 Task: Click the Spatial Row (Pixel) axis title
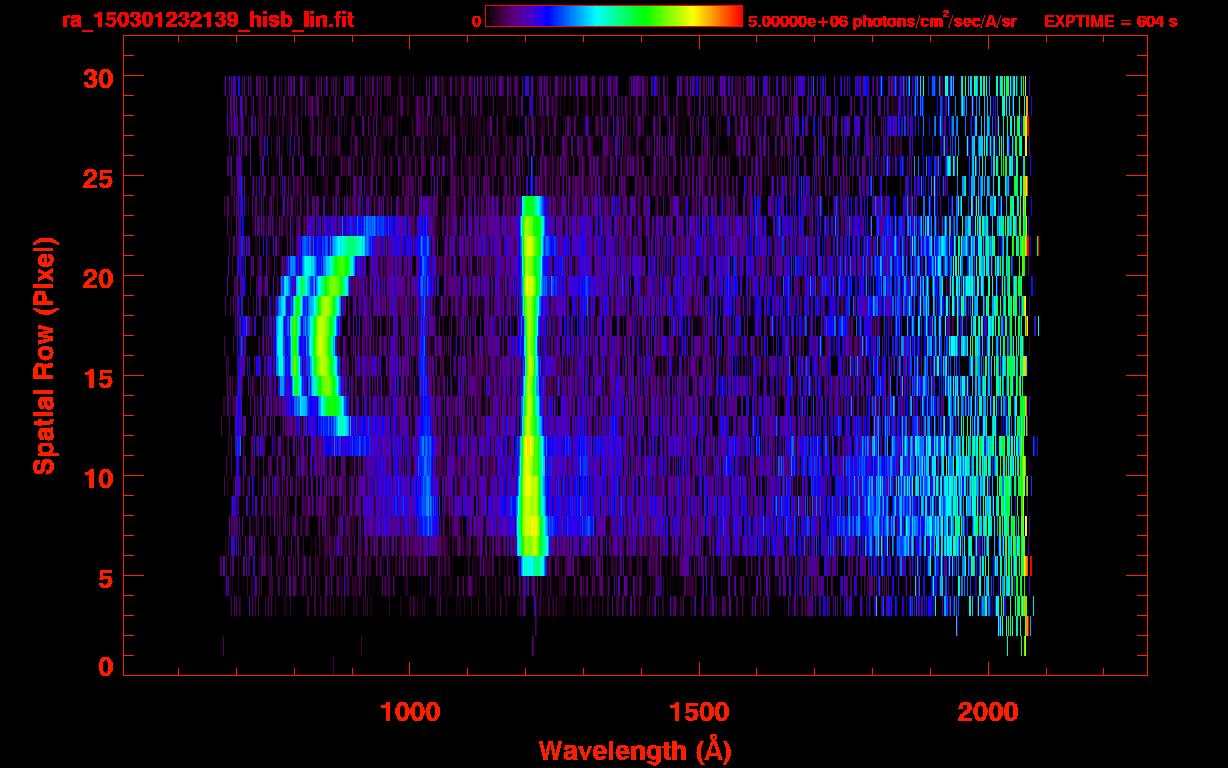(x=44, y=356)
